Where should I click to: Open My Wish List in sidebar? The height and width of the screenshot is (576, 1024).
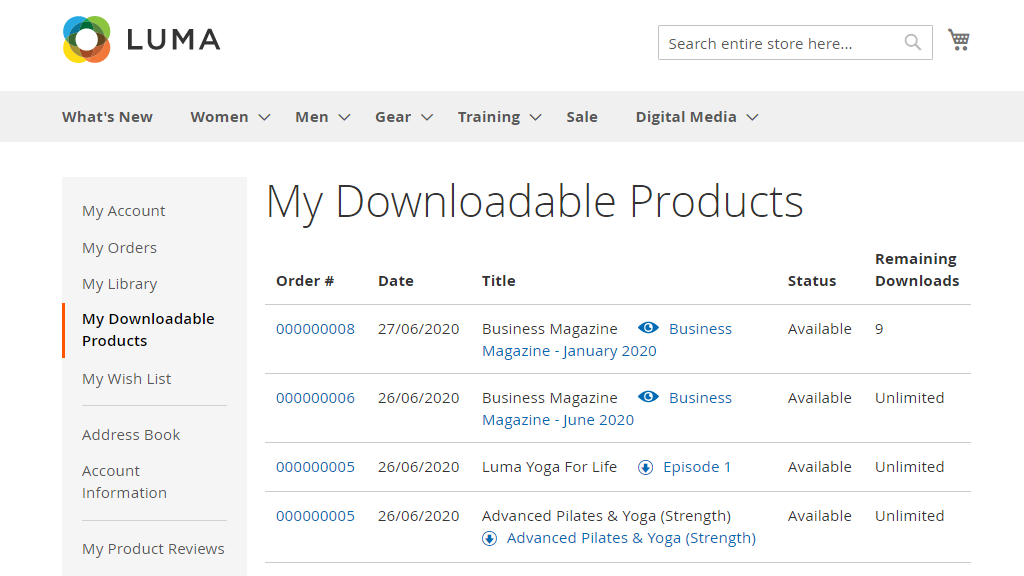pos(126,379)
